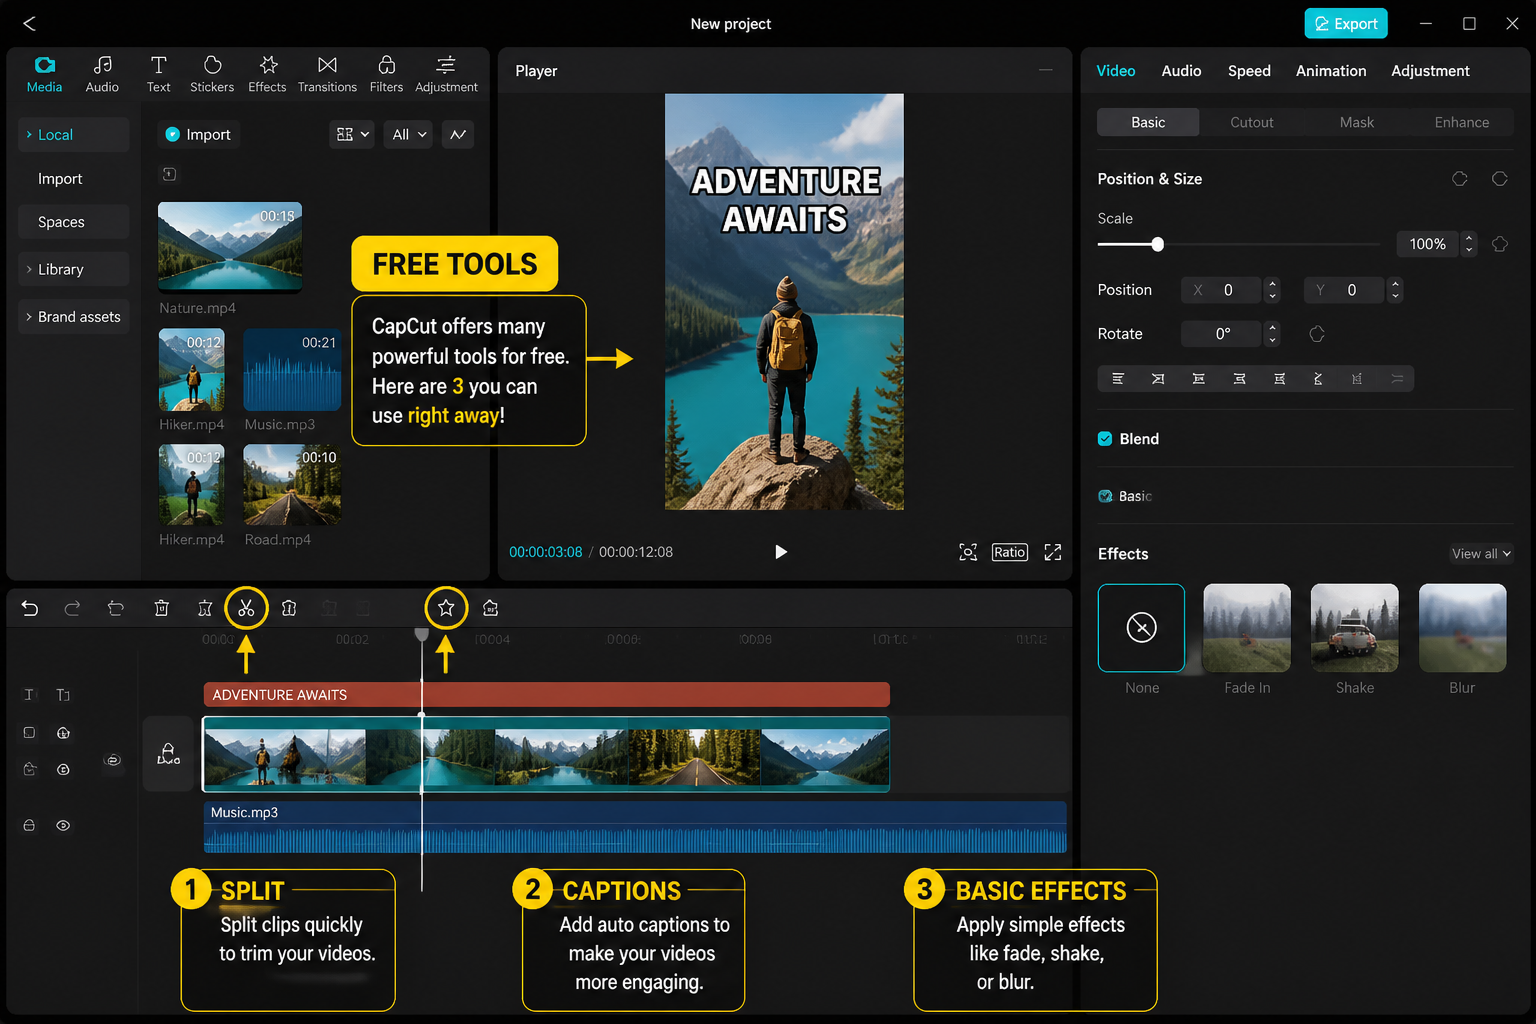Select the Enhance sub-tab
Screen dimensions: 1536x1024
click(x=1461, y=122)
